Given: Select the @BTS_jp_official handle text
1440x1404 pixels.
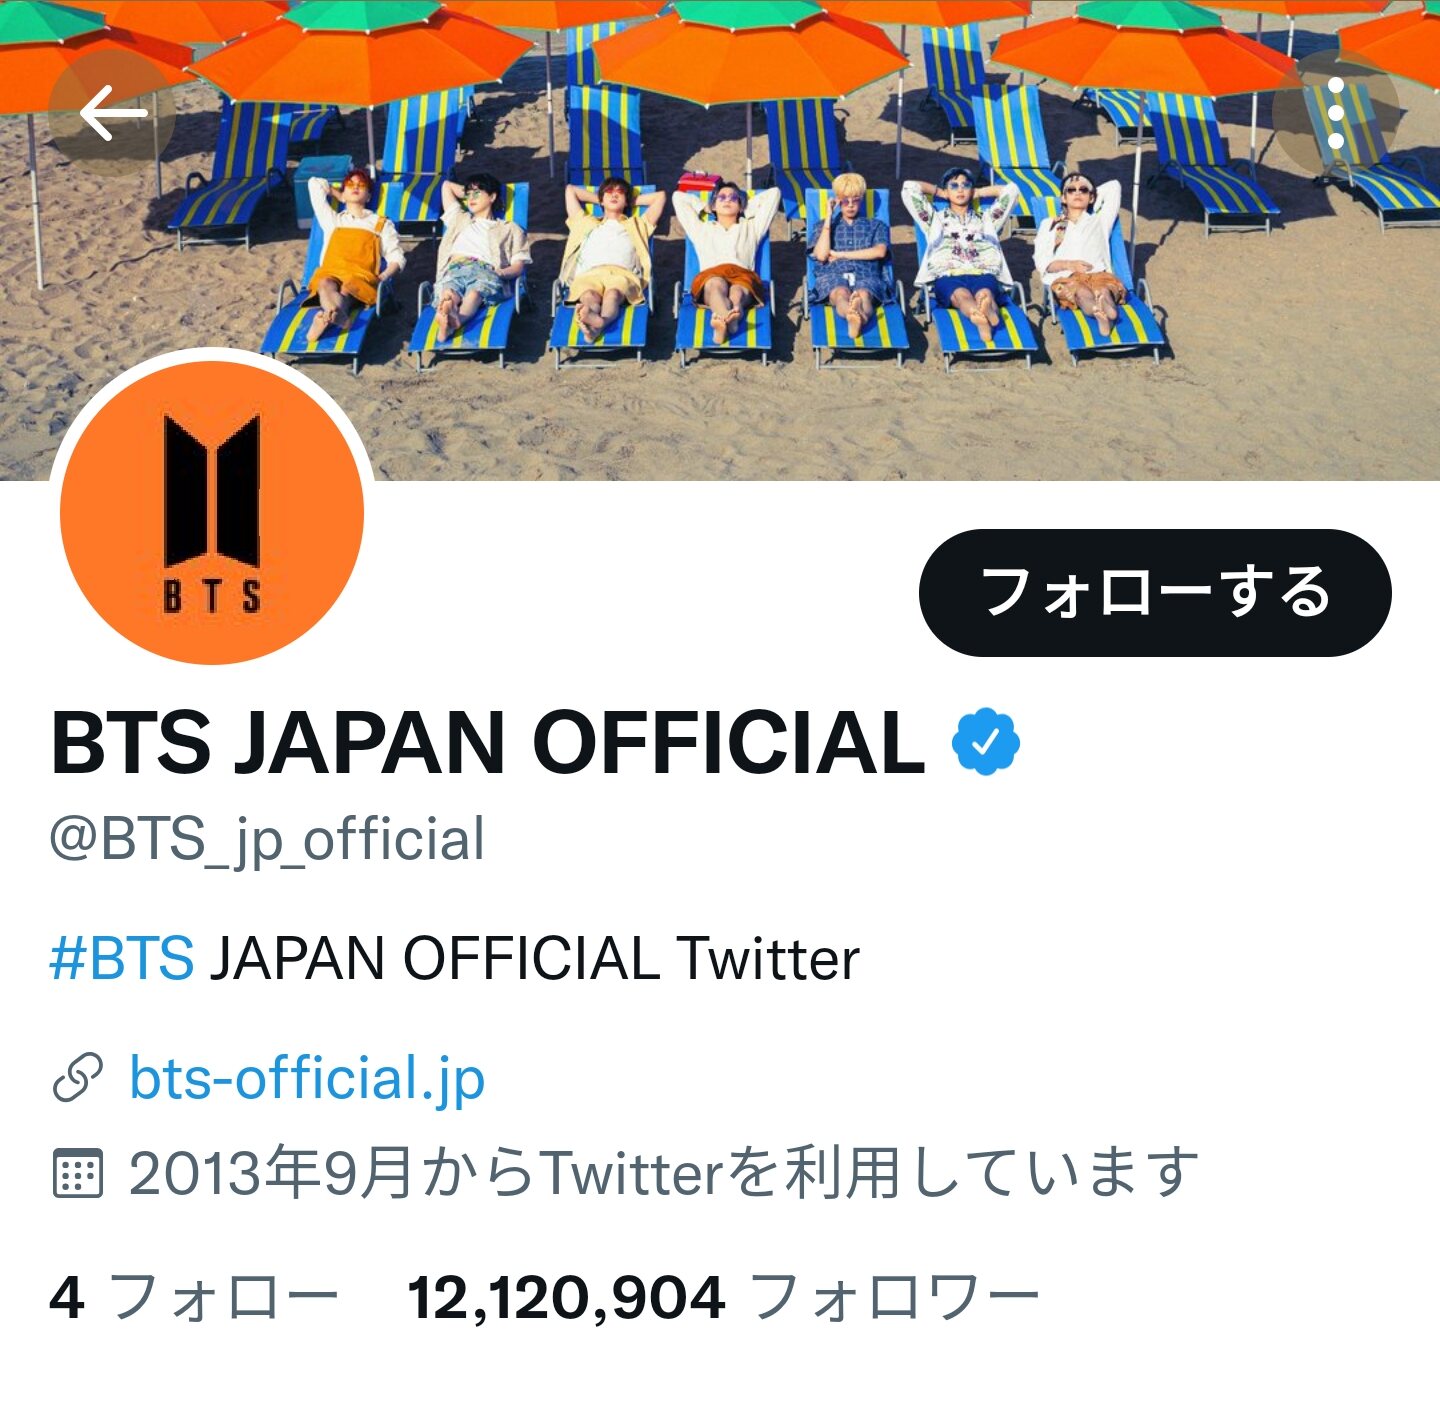Looking at the screenshot, I should 268,840.
